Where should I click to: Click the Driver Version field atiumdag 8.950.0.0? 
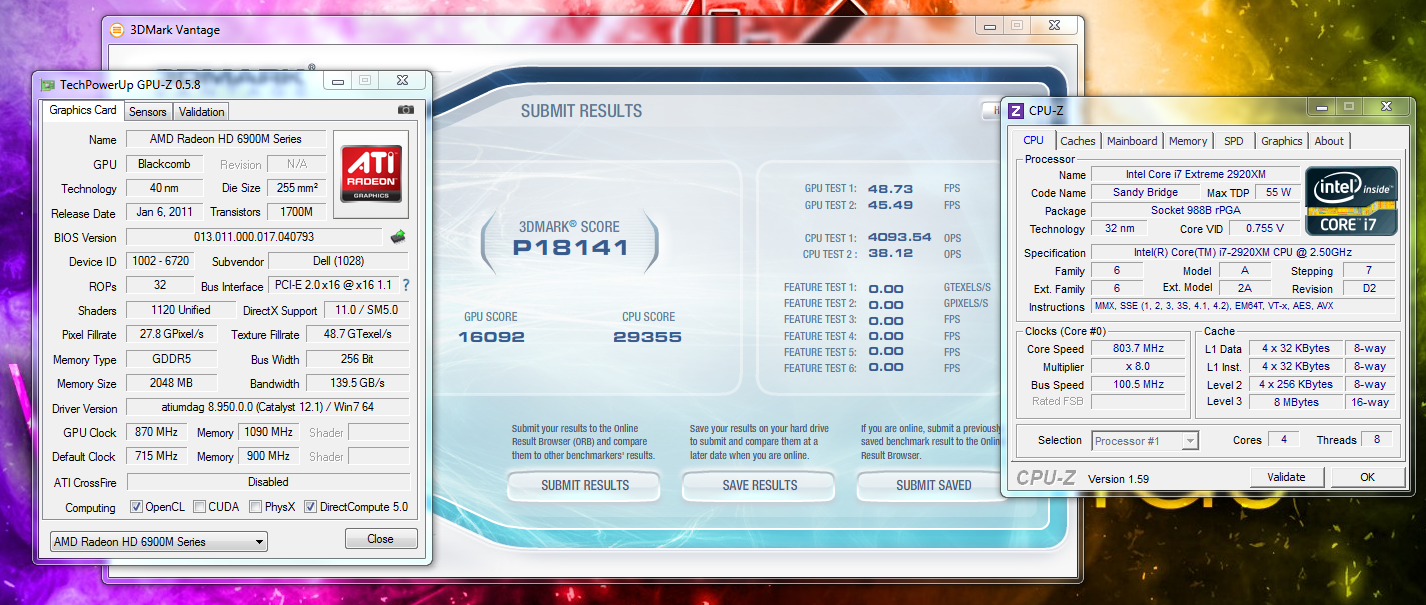point(267,408)
